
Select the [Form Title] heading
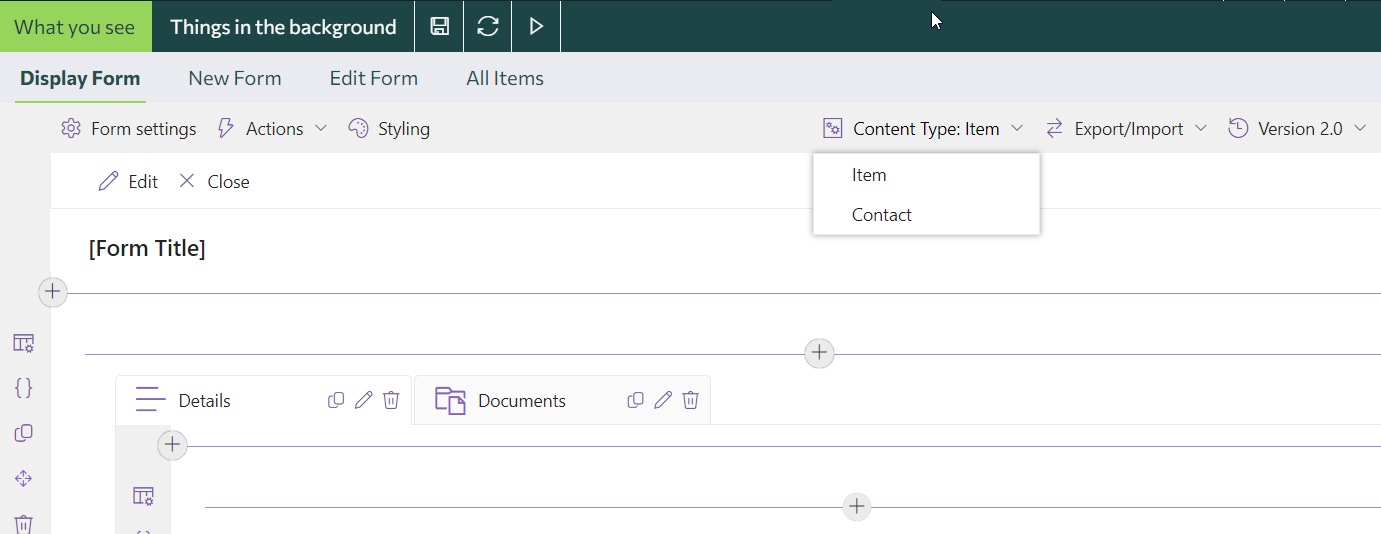[147, 248]
